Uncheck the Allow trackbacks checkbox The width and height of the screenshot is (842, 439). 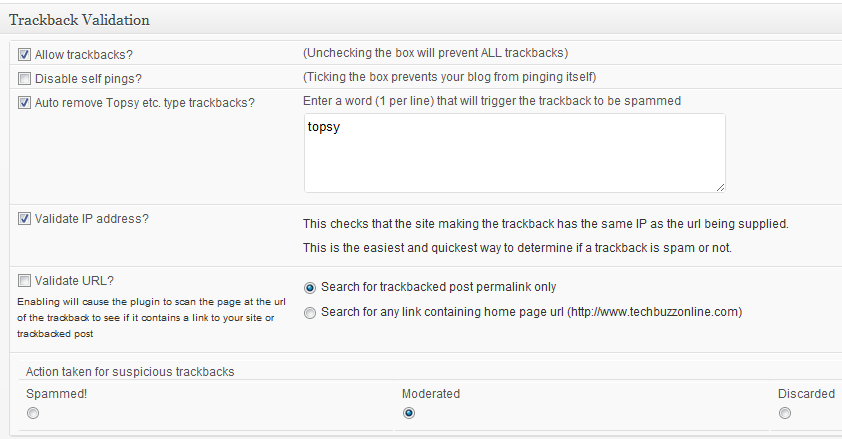pyautogui.click(x=24, y=54)
